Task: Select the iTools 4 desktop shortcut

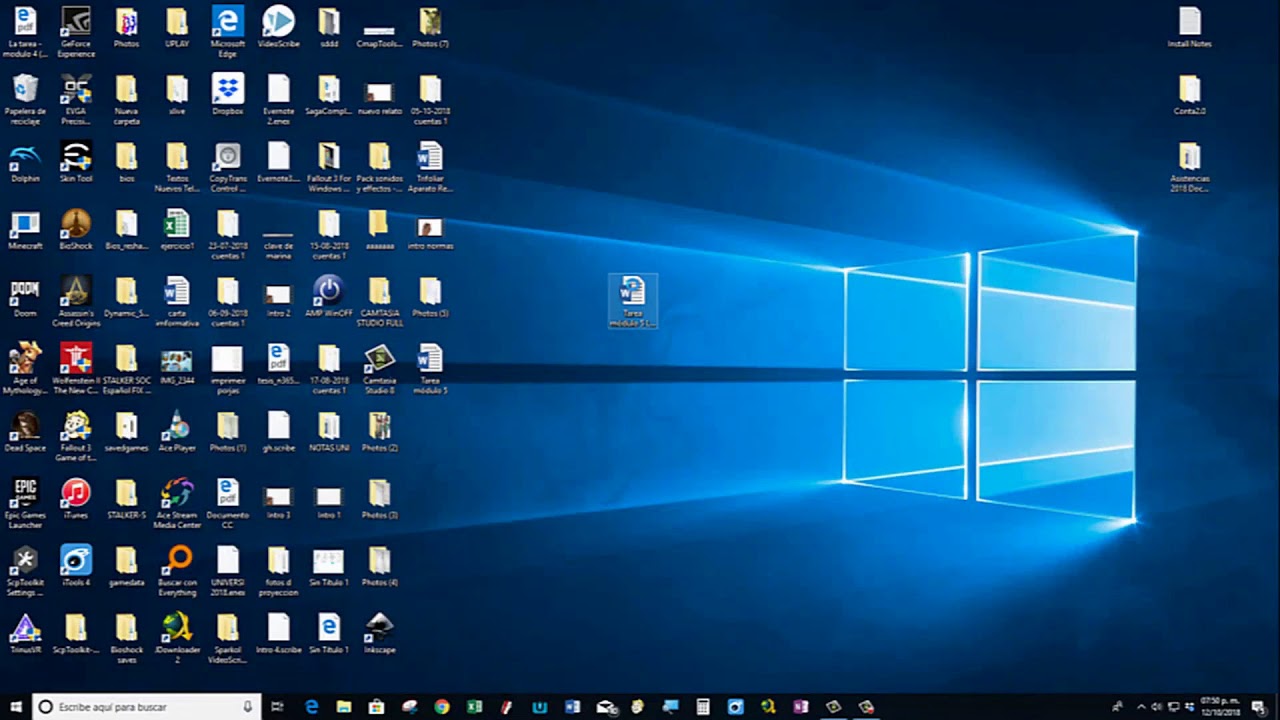Action: (x=76, y=565)
